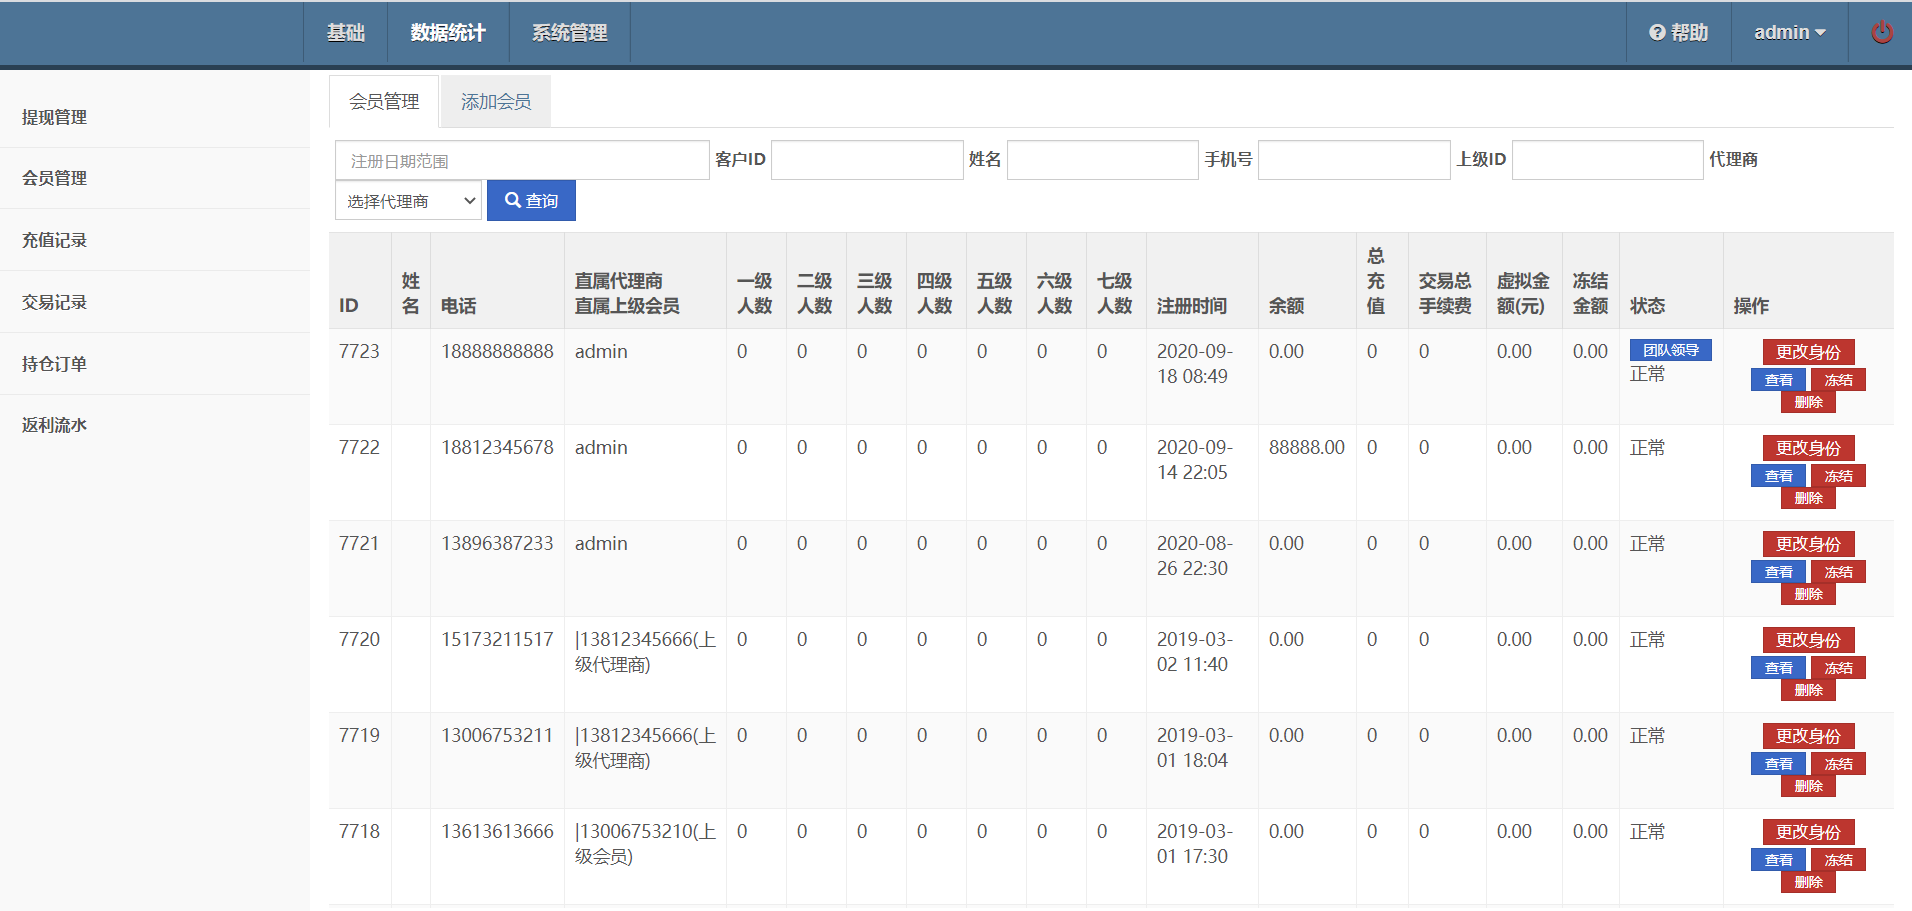
Task: Click 冻结 for member 7718
Action: [1838, 860]
